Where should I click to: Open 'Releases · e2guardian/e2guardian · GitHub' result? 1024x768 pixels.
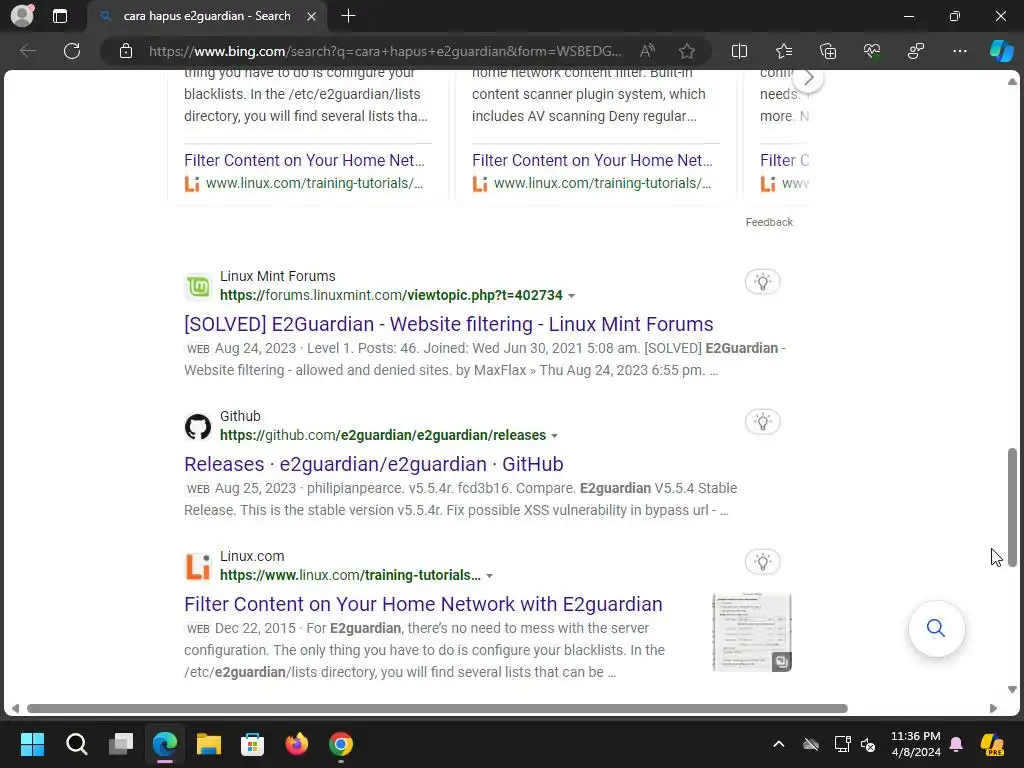[x=374, y=464]
